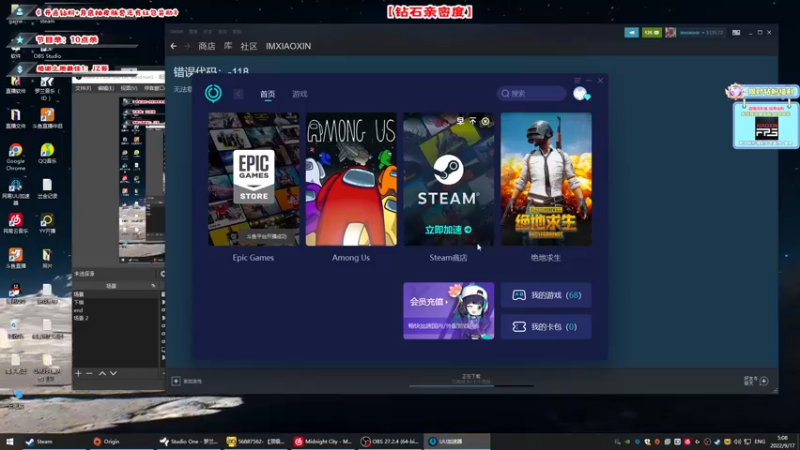
Task: Open the user avatar in UU accelerator
Action: (581, 93)
